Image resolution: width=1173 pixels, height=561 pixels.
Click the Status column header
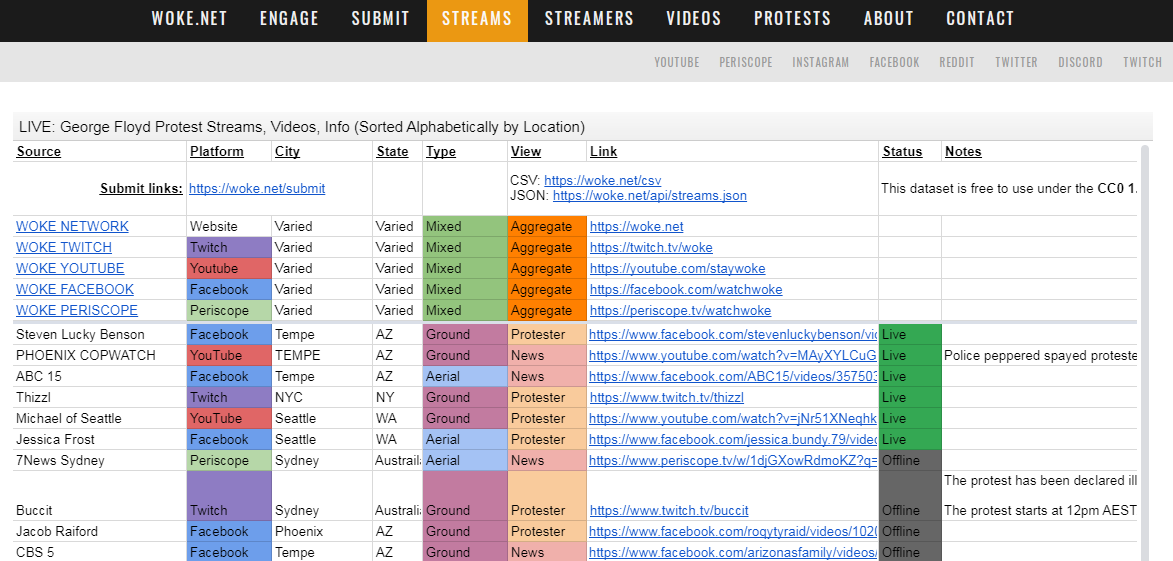coord(902,152)
